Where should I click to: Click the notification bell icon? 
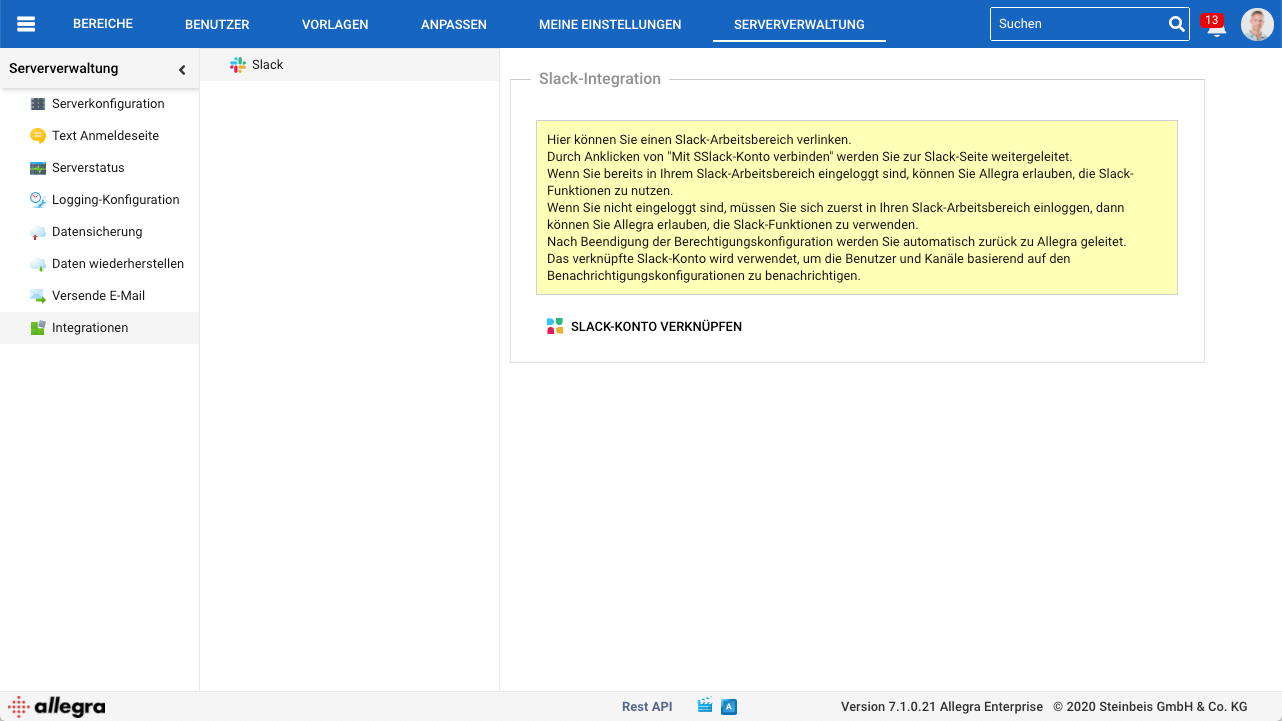point(1215,27)
